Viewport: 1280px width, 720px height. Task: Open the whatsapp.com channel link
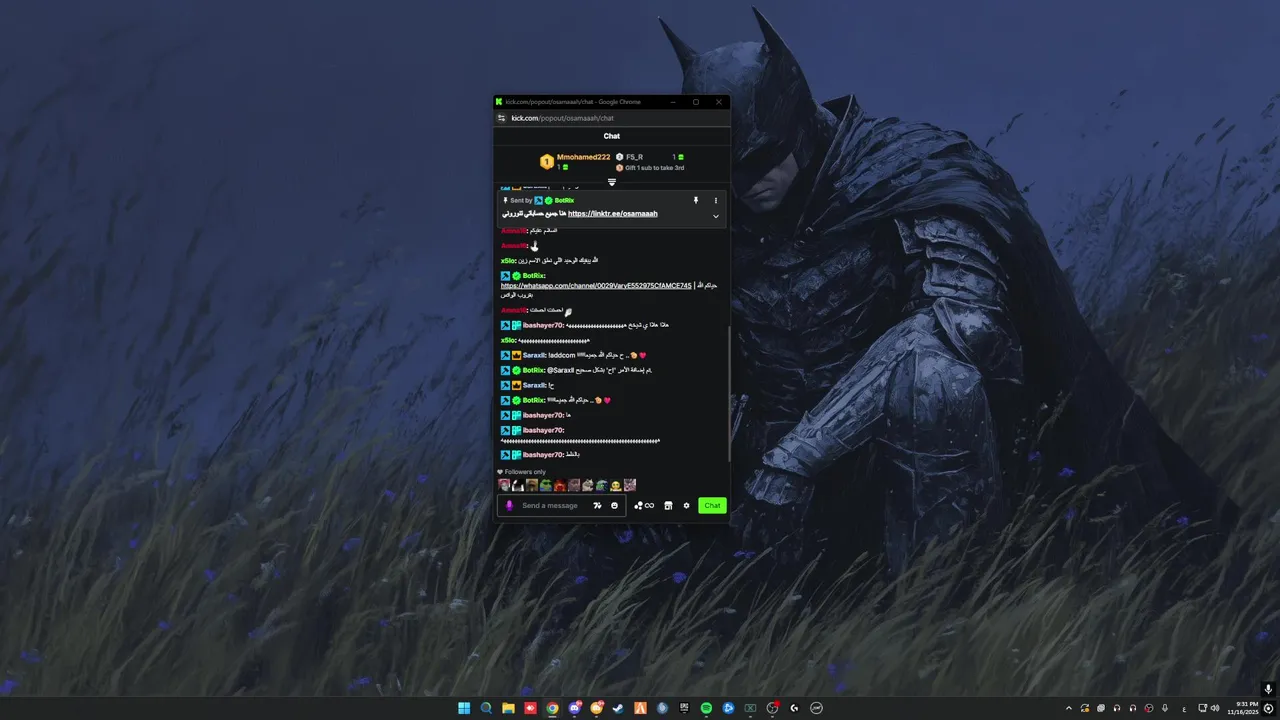click(596, 285)
